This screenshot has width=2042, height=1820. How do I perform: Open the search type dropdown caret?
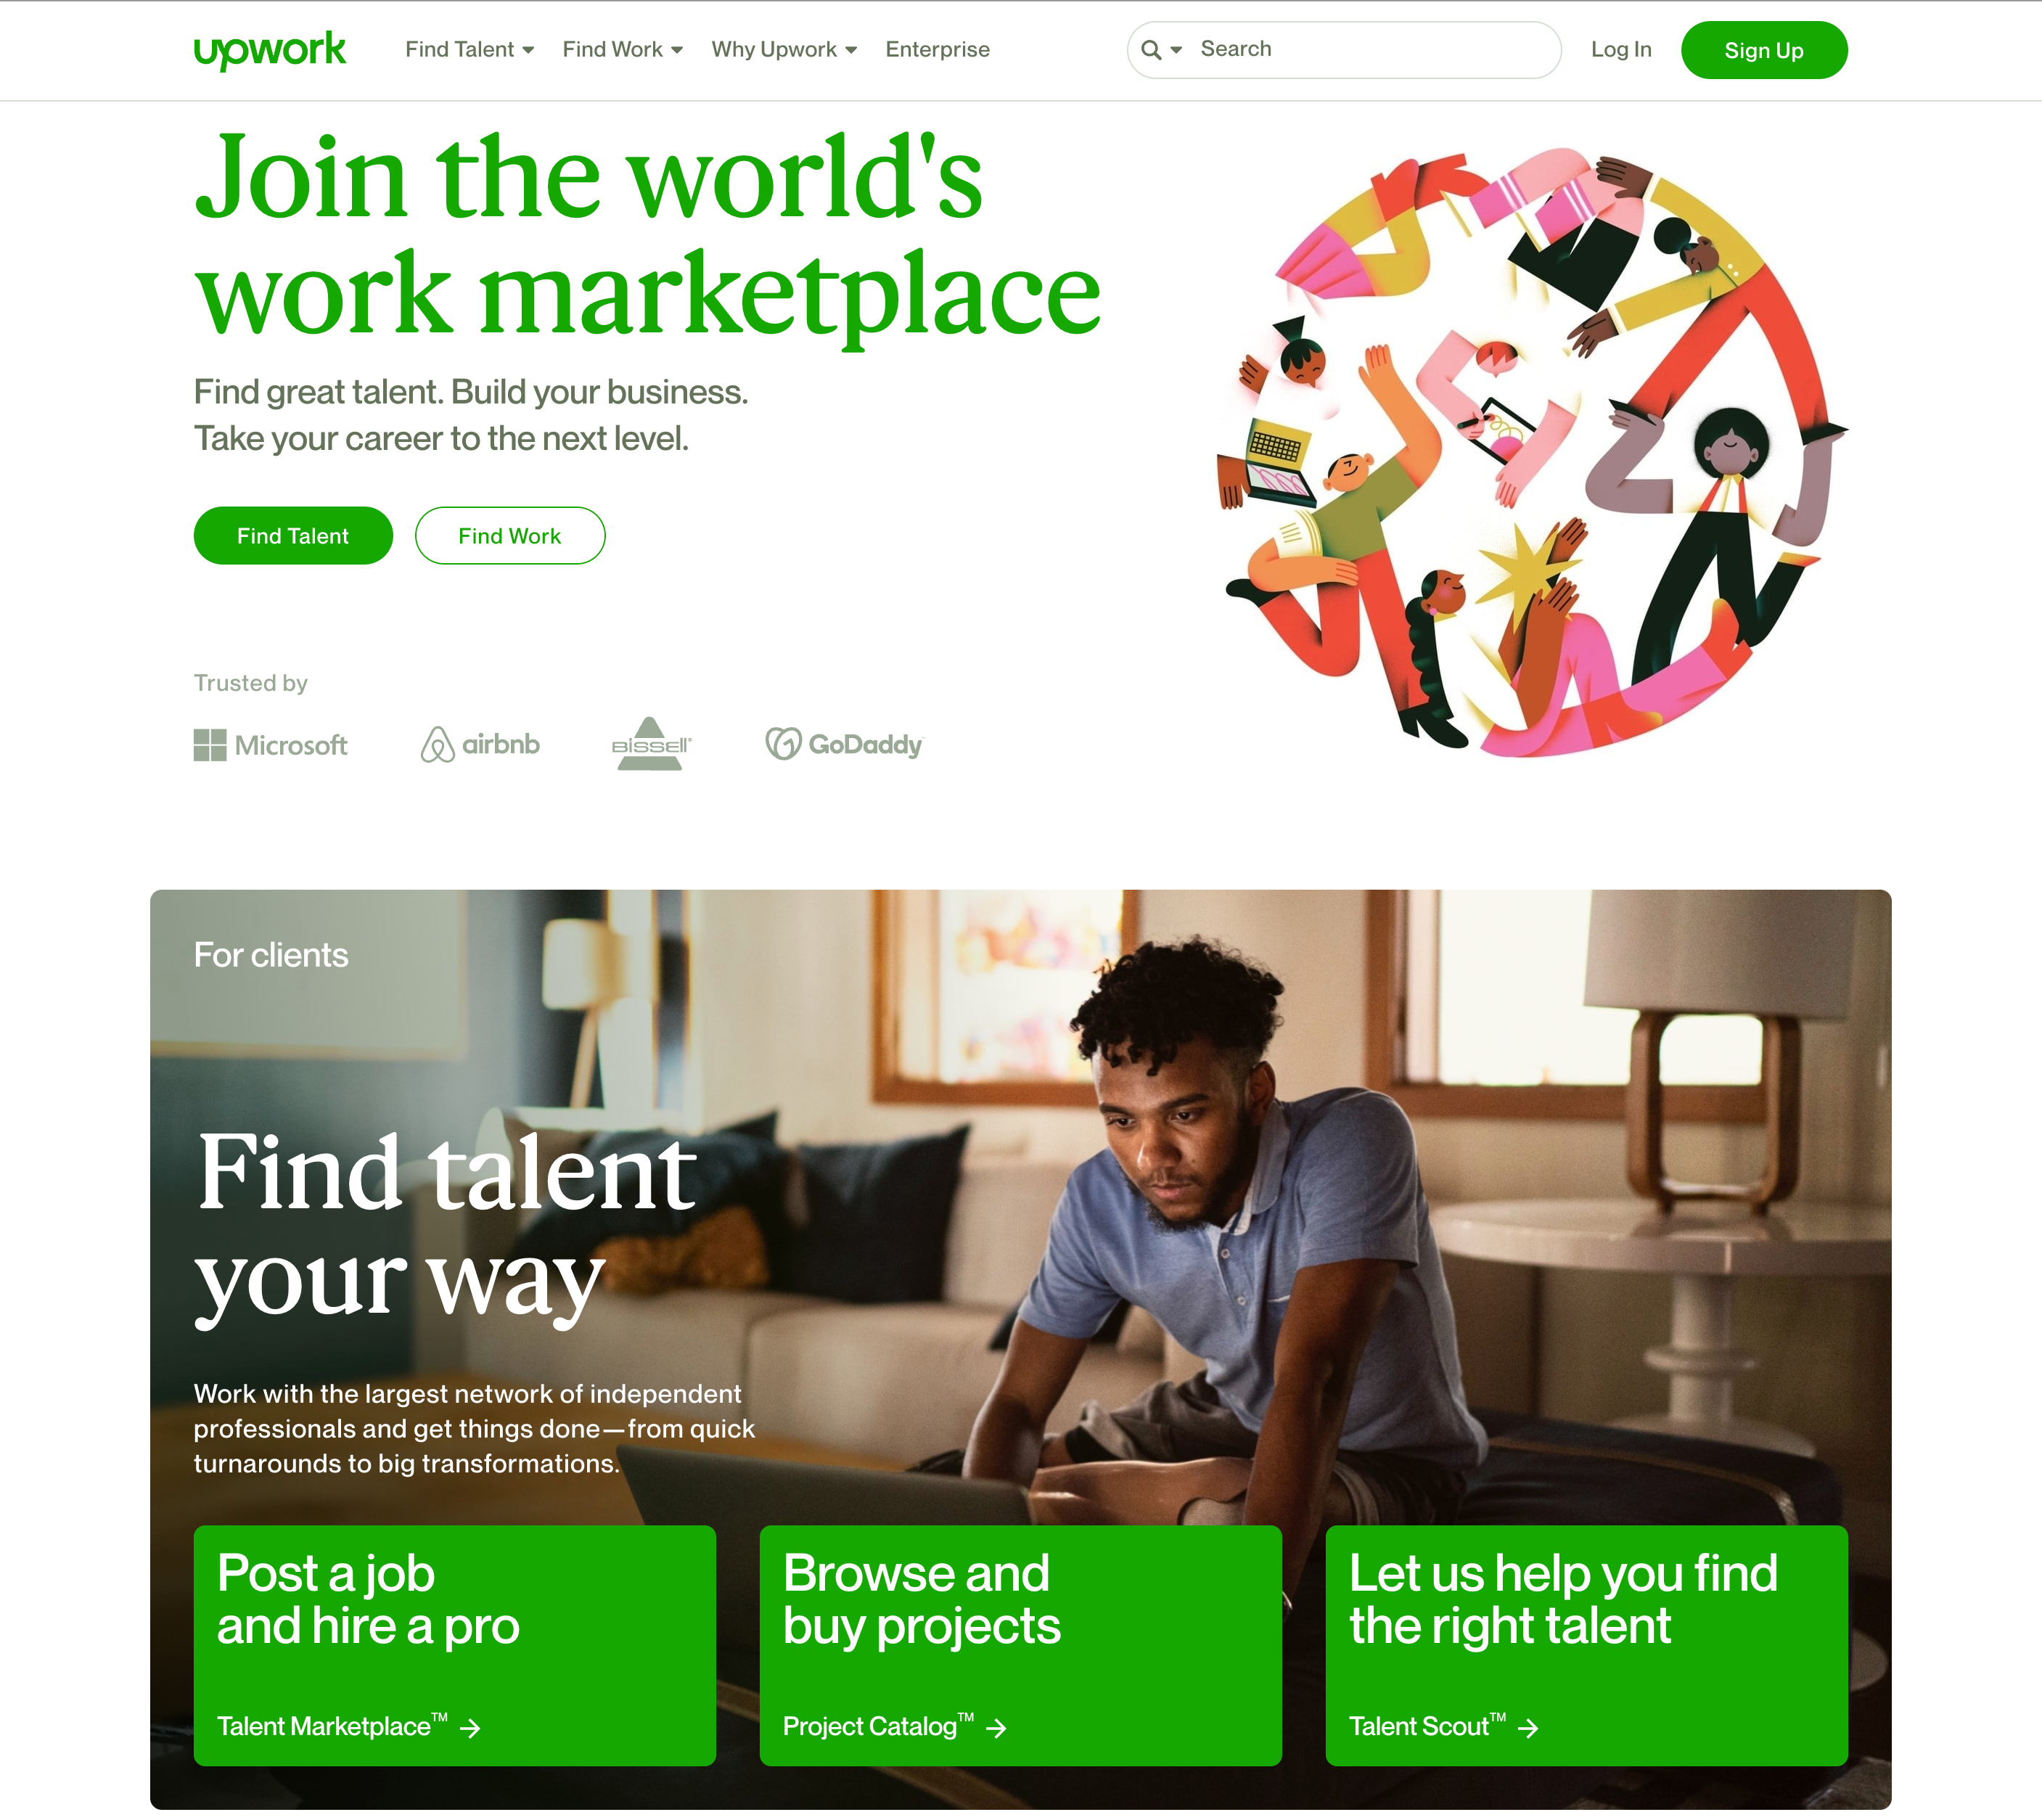coord(1177,50)
